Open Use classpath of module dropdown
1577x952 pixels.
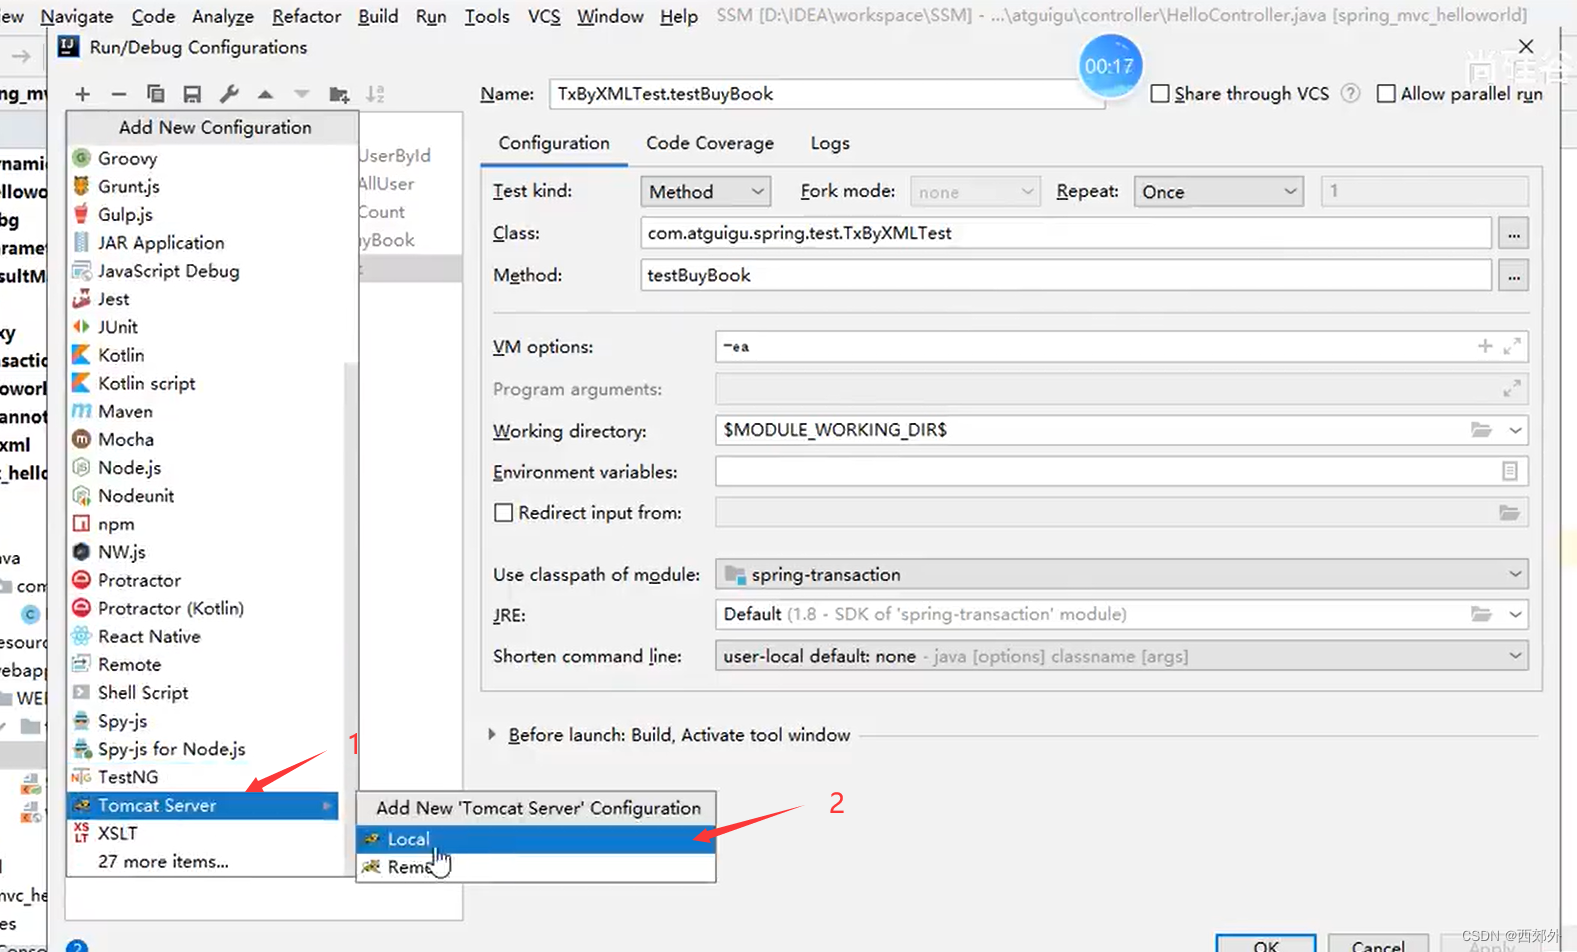[x=1121, y=574]
